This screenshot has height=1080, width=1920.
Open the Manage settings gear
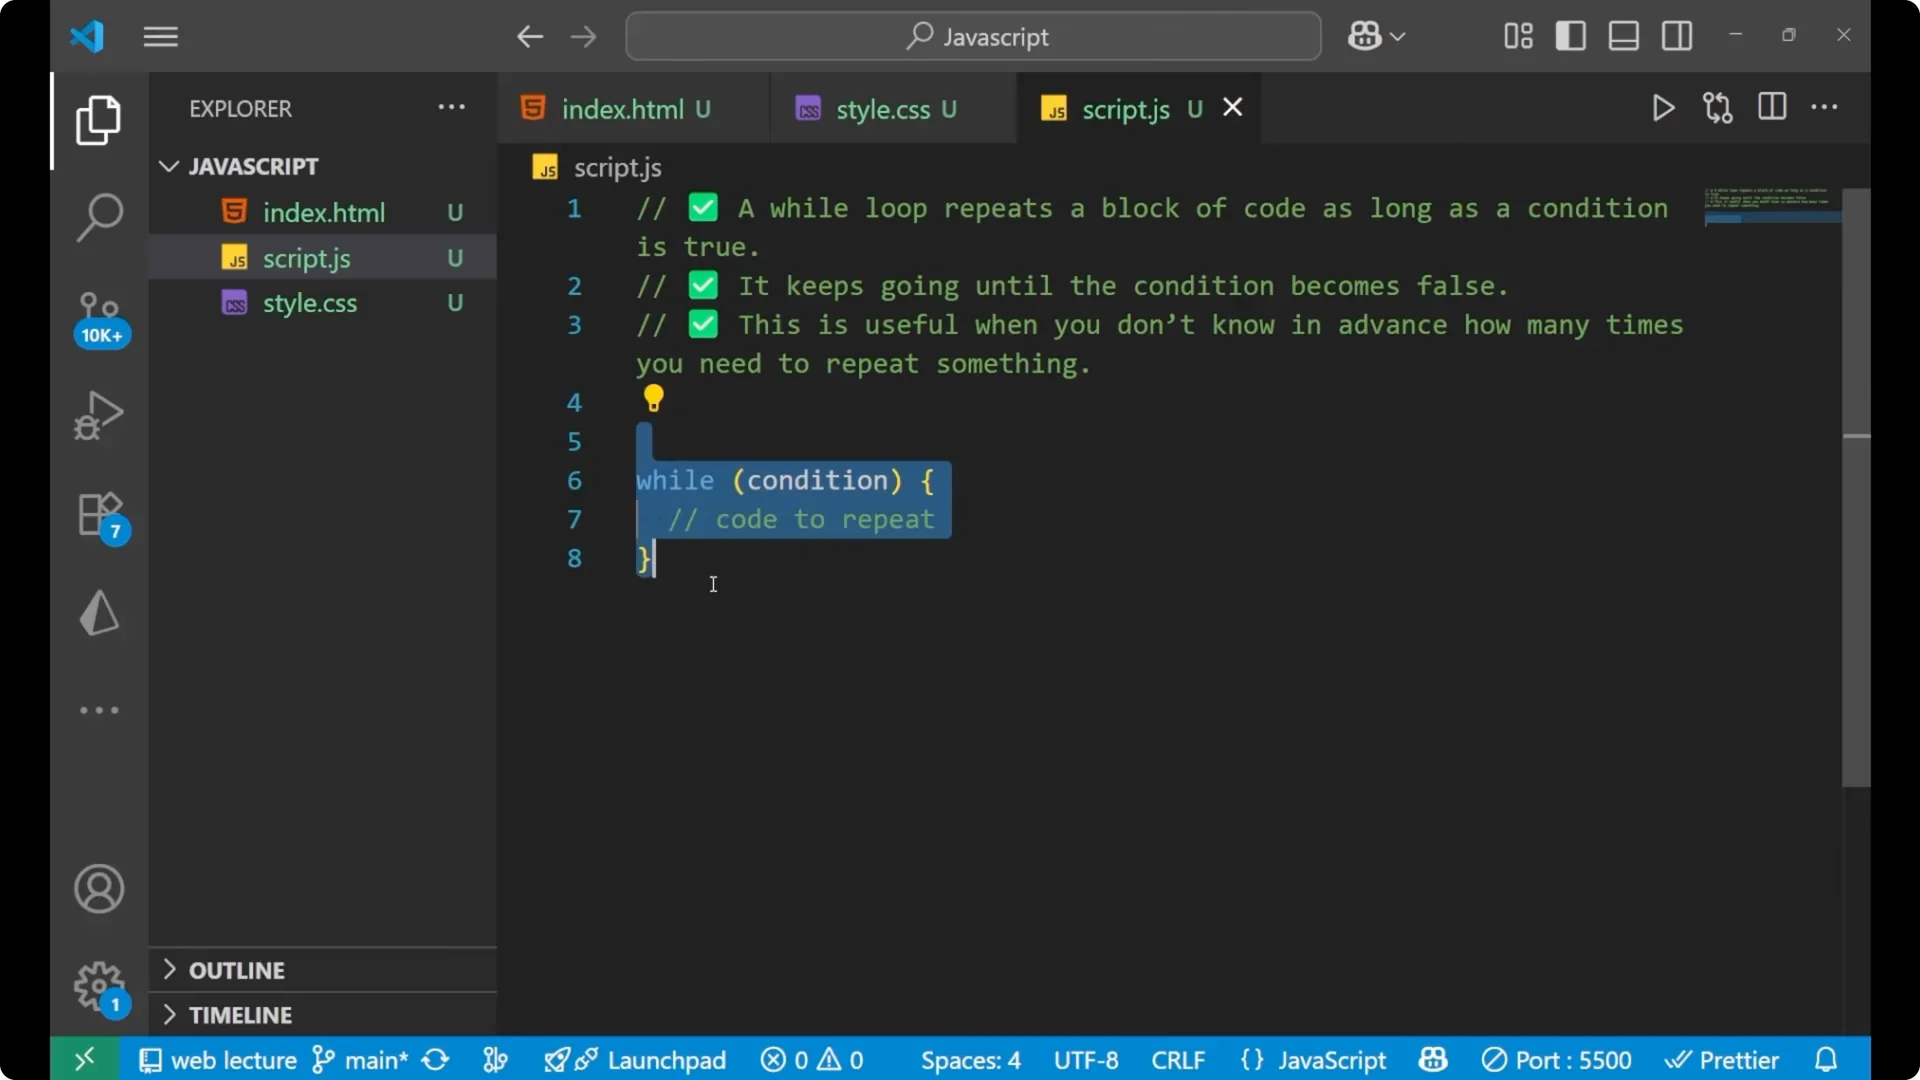pyautogui.click(x=98, y=985)
